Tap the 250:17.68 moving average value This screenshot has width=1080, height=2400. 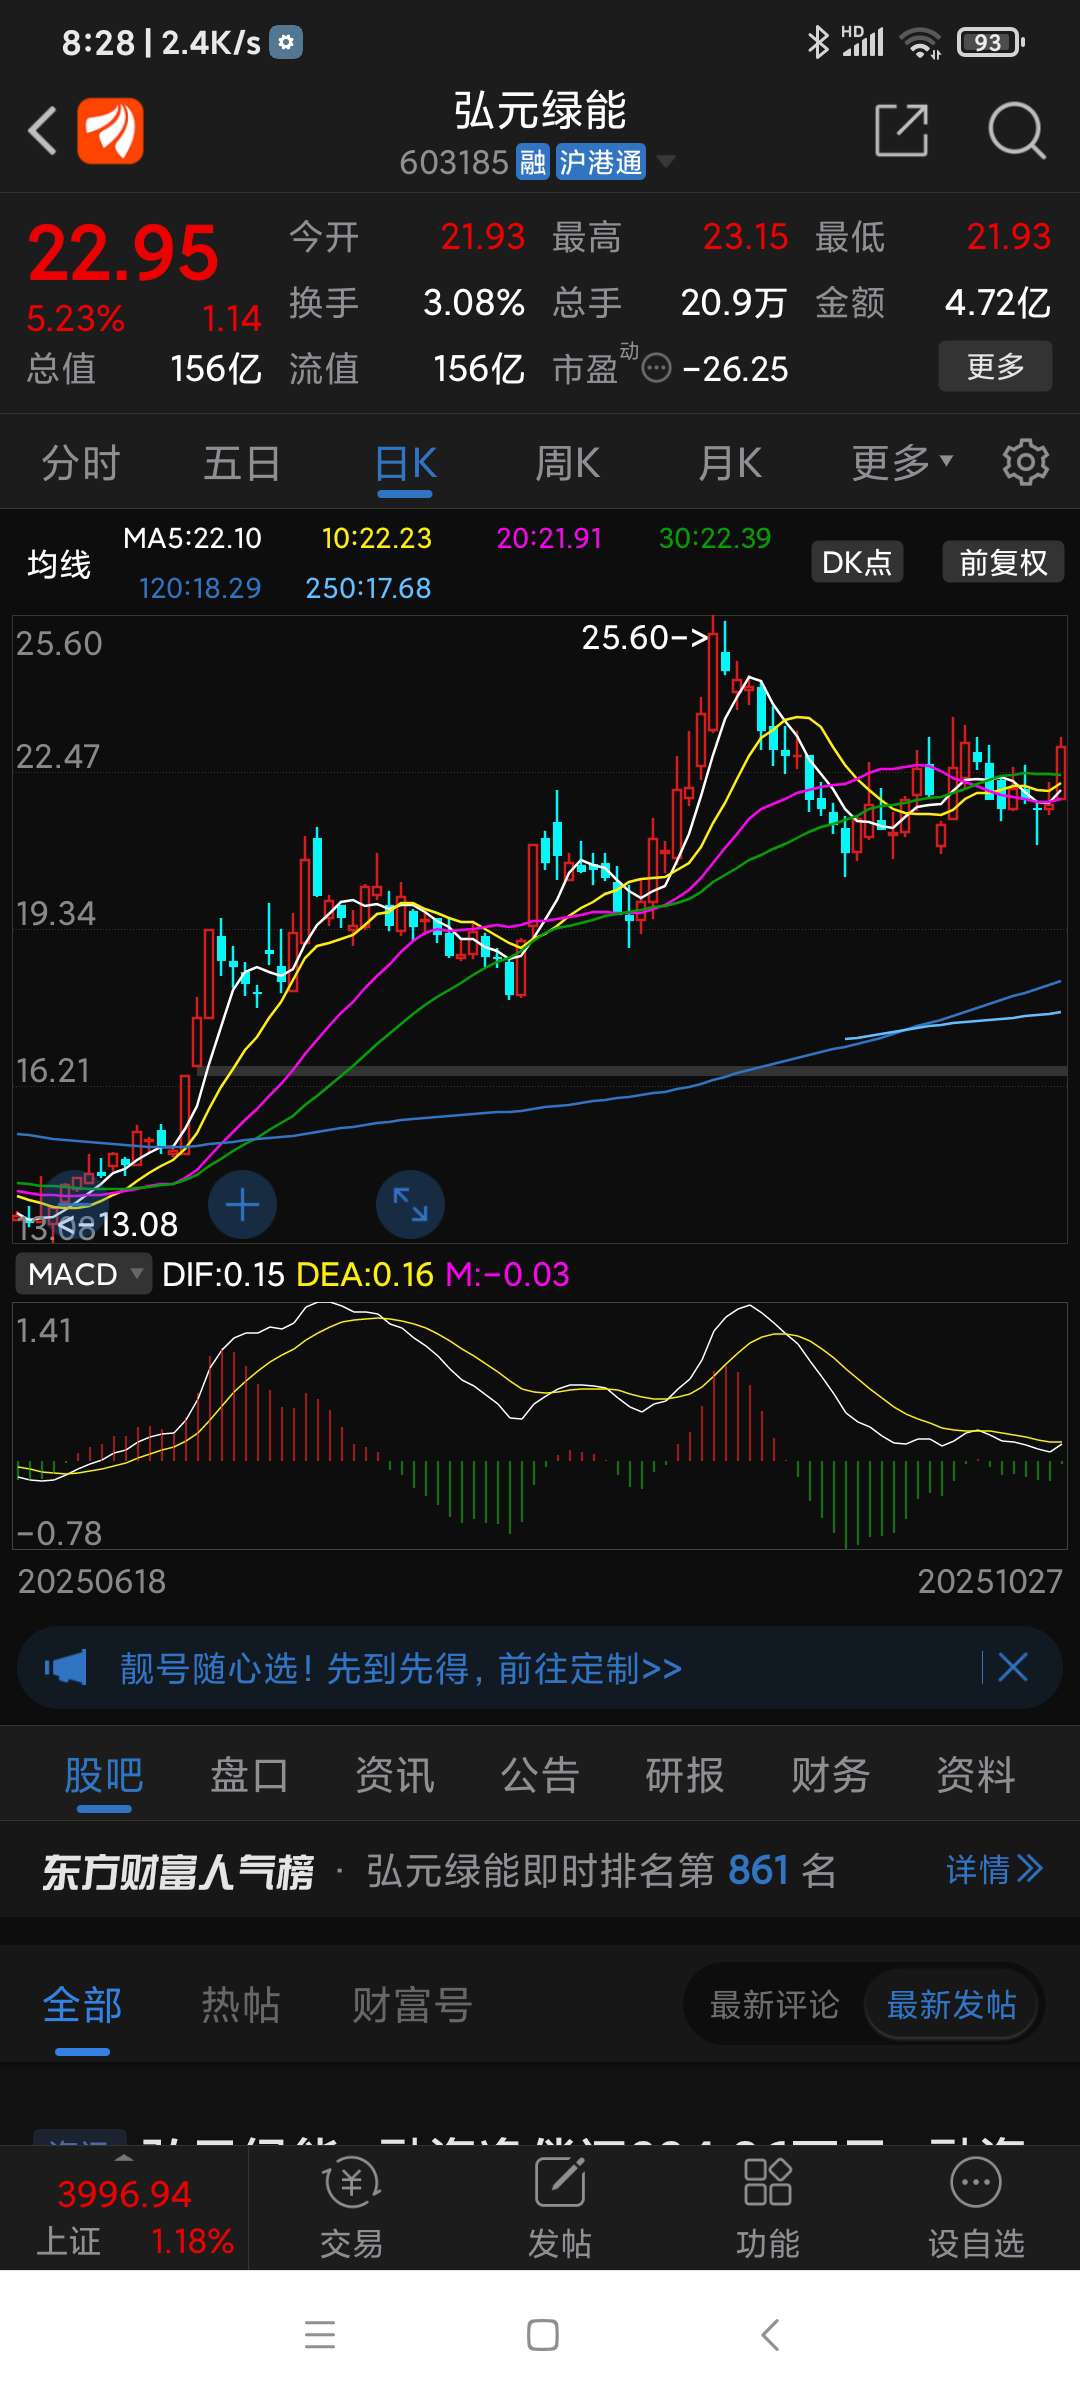(x=368, y=588)
